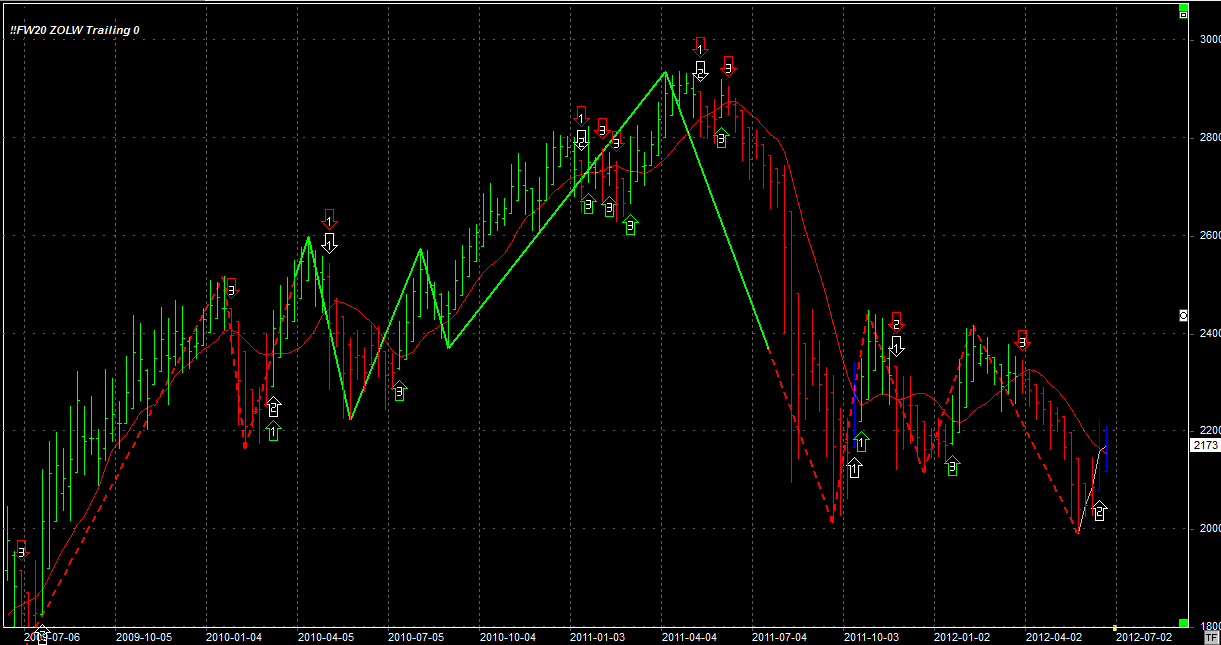The image size is (1221, 645).
Task: Click the white down-arrow below the 2600 peak
Action: pyautogui.click(x=329, y=242)
